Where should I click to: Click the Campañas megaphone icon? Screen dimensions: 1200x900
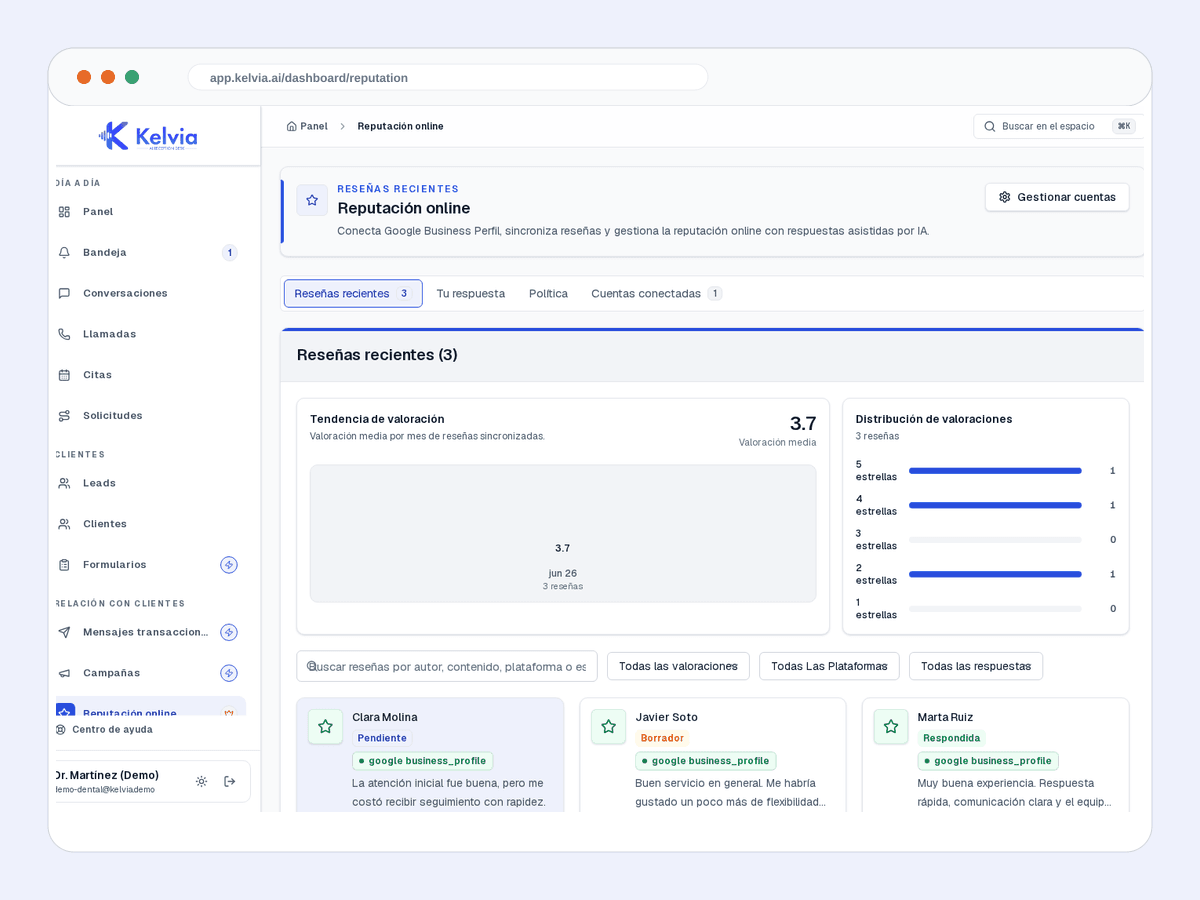pos(64,673)
